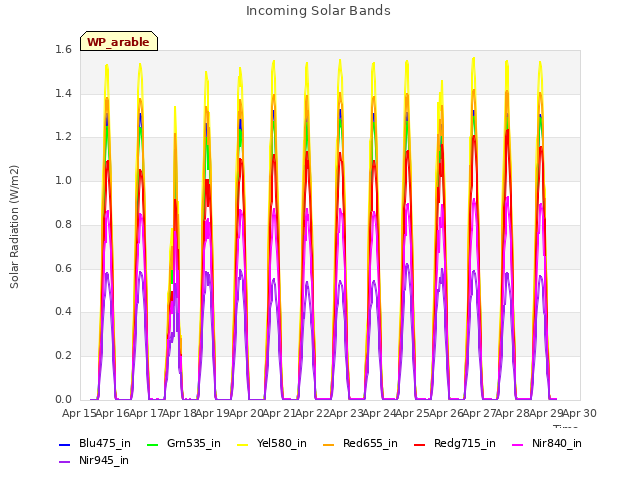Click the Apr 16 x-axis date label
The image size is (640, 480).
[113, 414]
